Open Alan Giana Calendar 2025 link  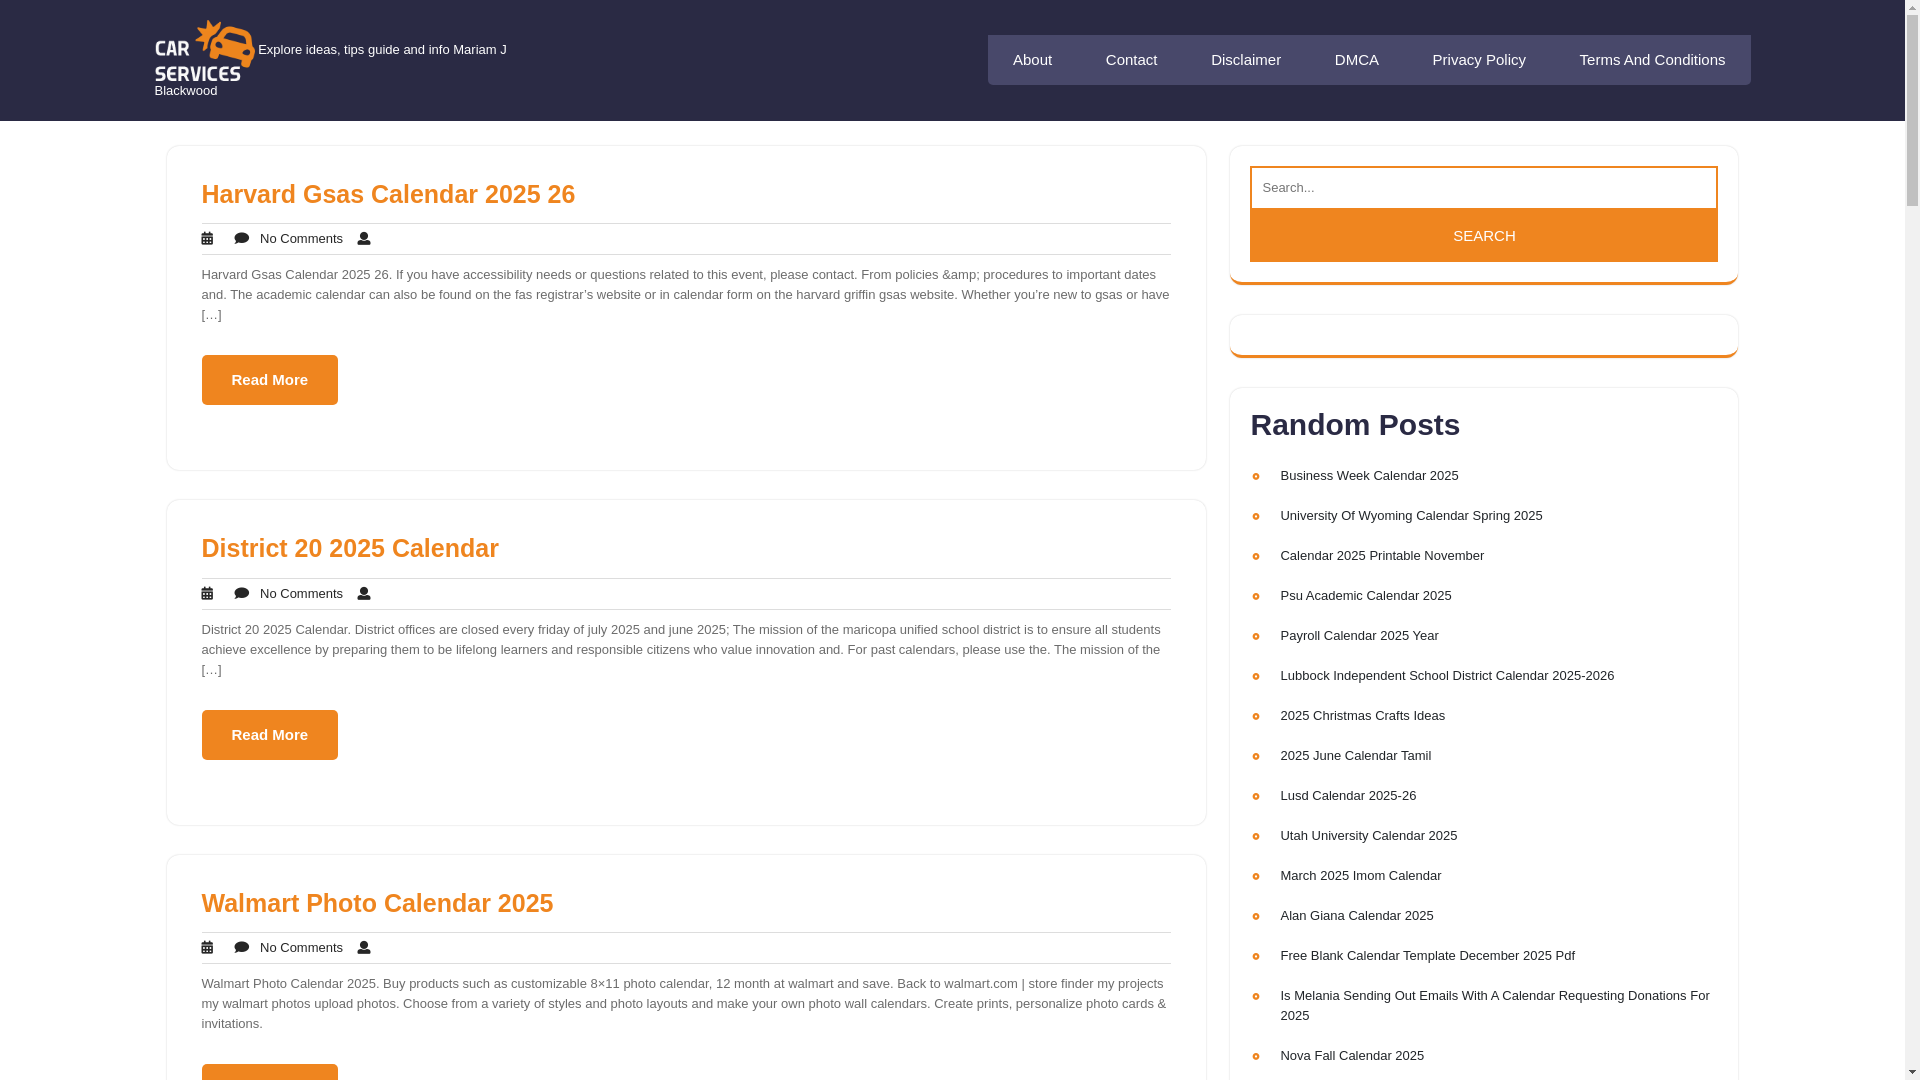(1356, 916)
